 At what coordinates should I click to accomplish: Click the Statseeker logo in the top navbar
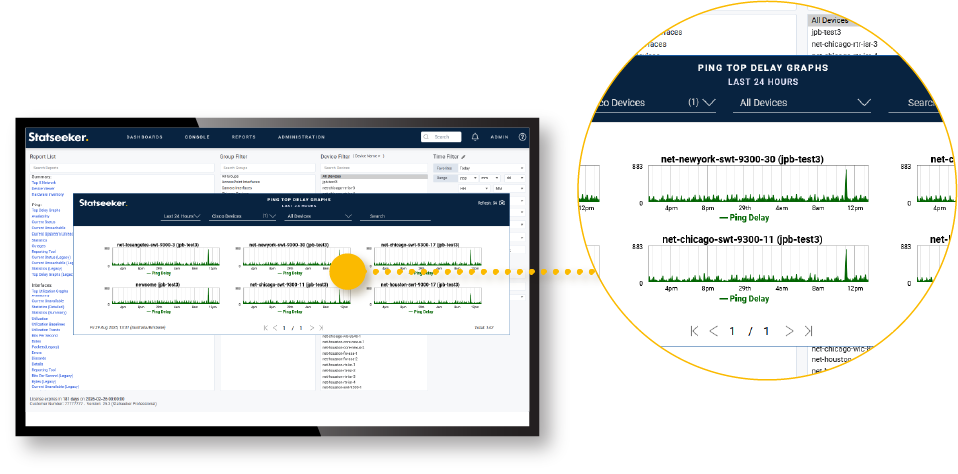point(58,137)
